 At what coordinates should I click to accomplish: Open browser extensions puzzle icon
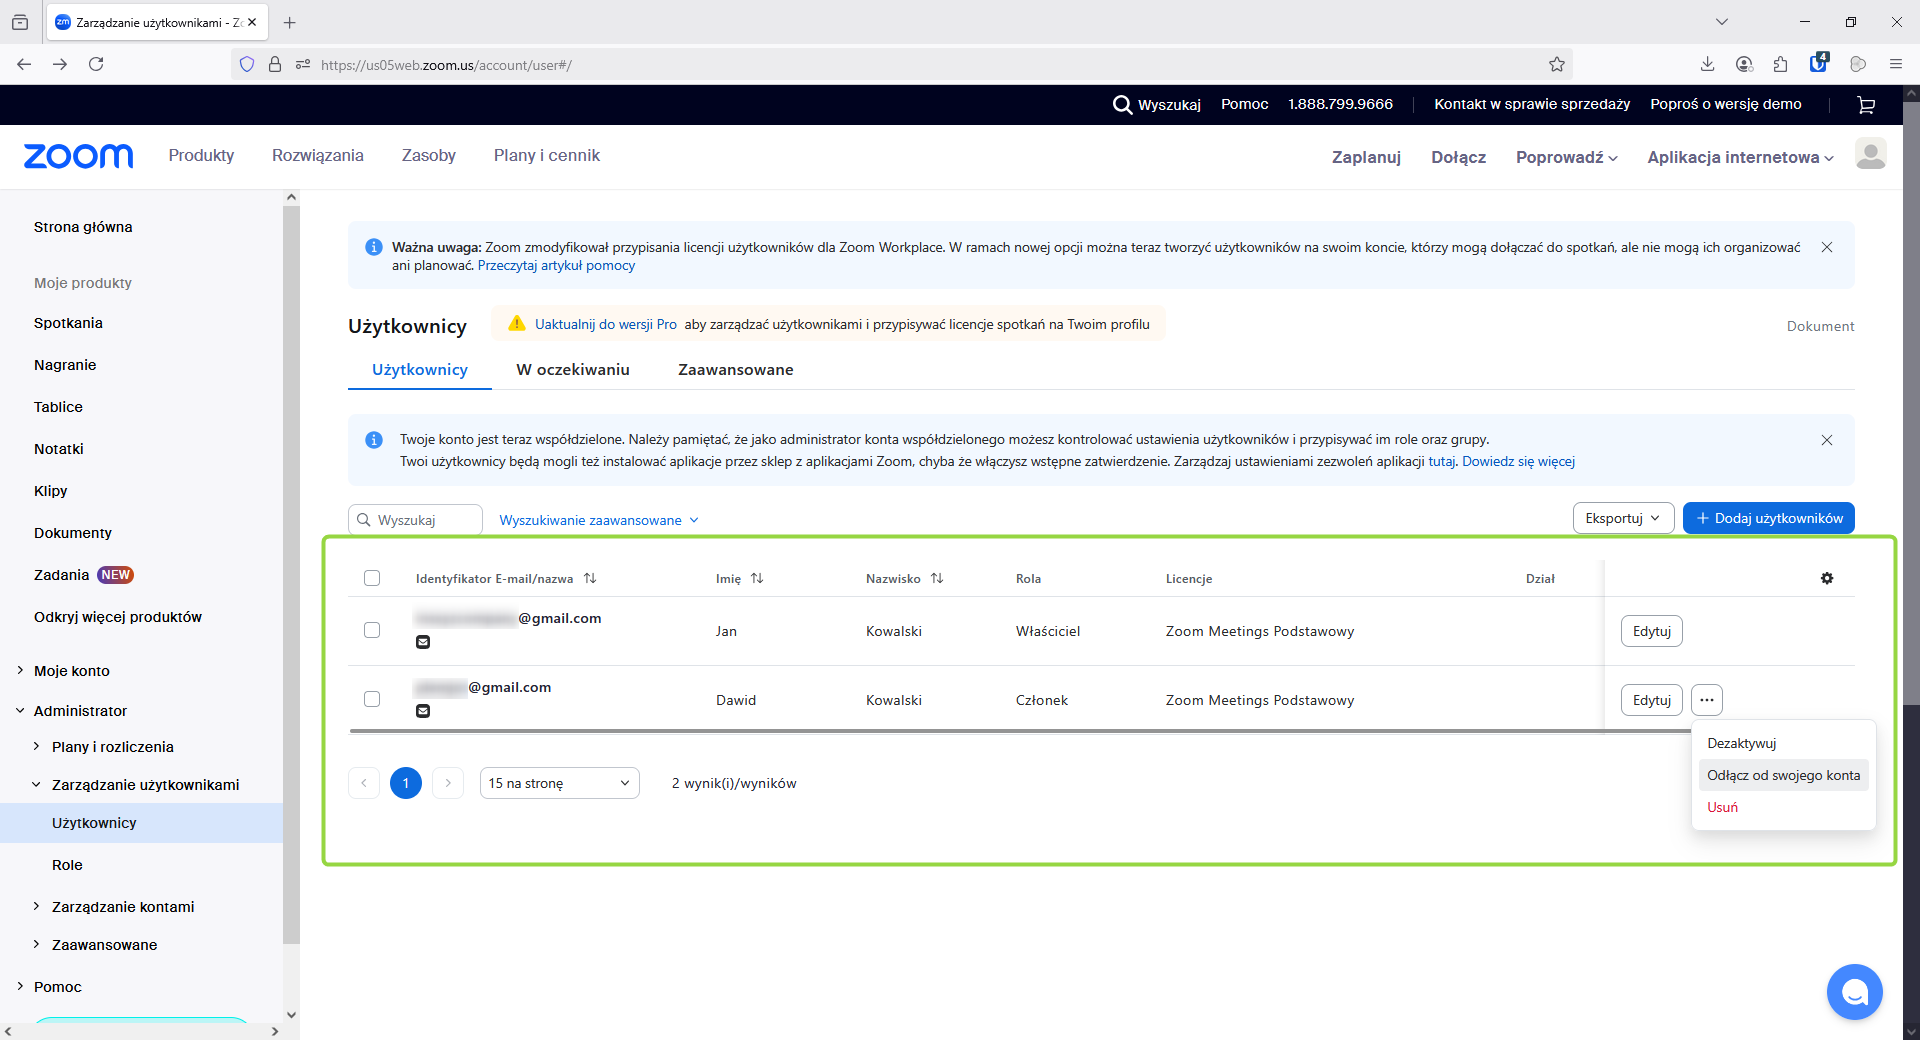[1781, 64]
